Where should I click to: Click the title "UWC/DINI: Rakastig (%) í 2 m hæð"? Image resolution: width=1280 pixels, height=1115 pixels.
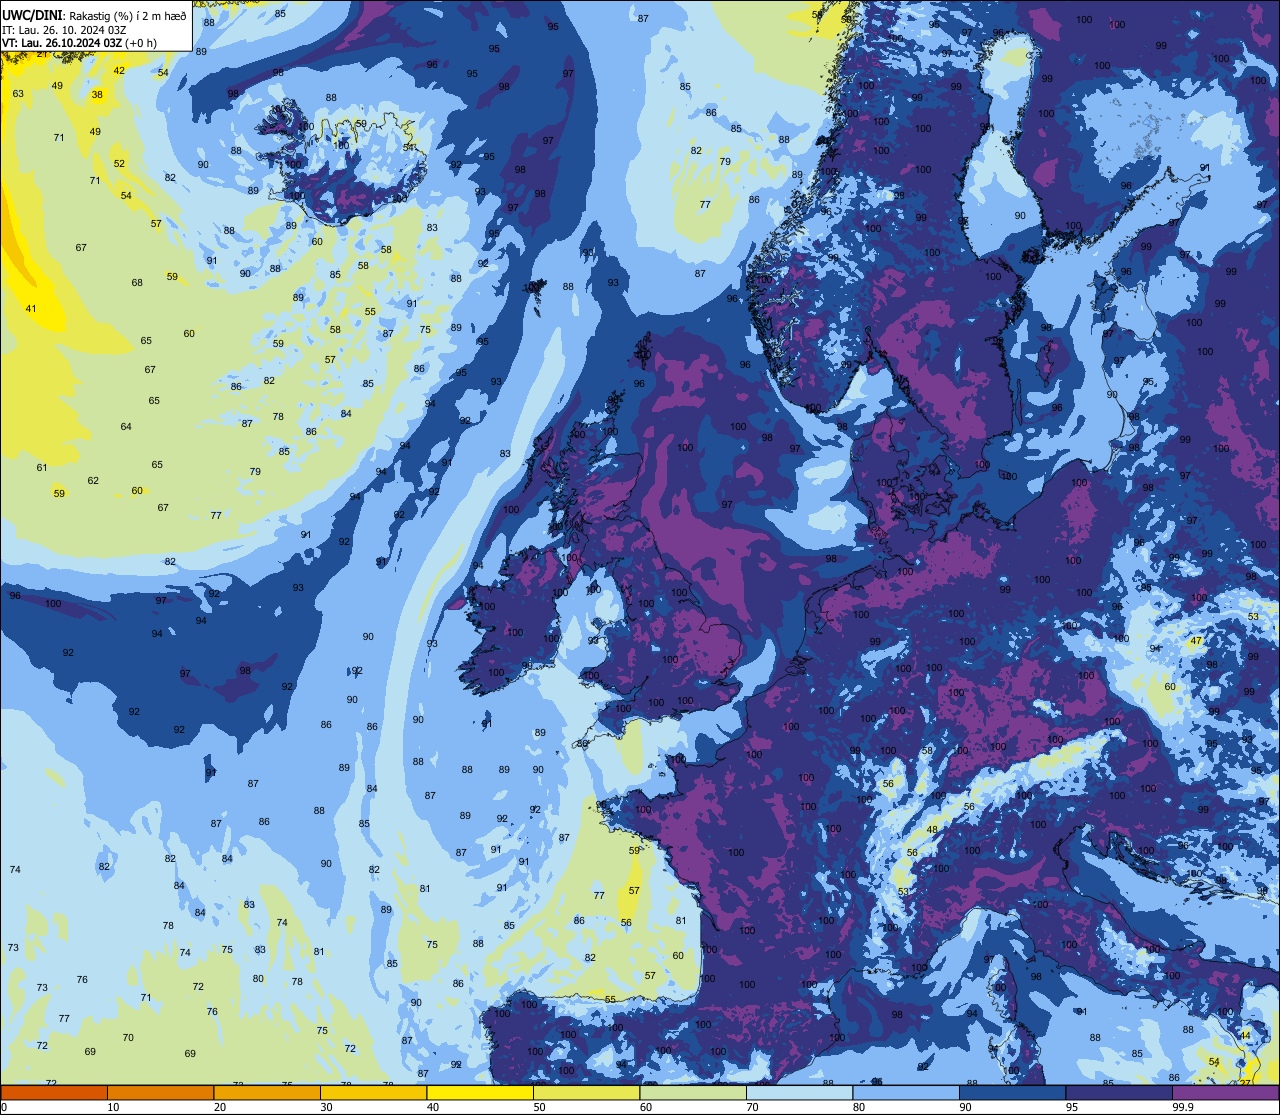[x=94, y=15]
